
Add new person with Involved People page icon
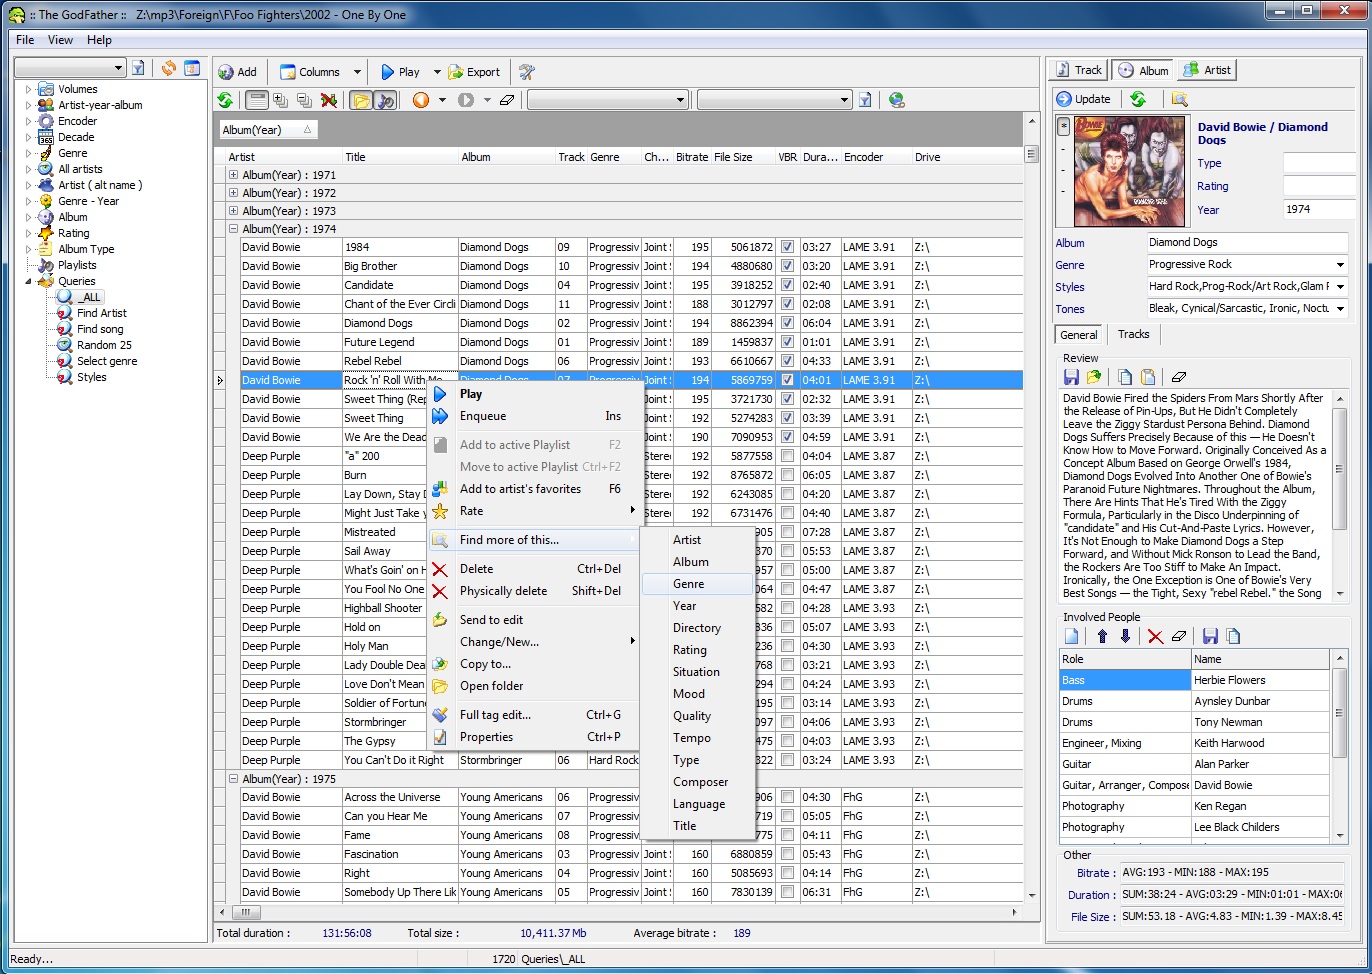1071,636
